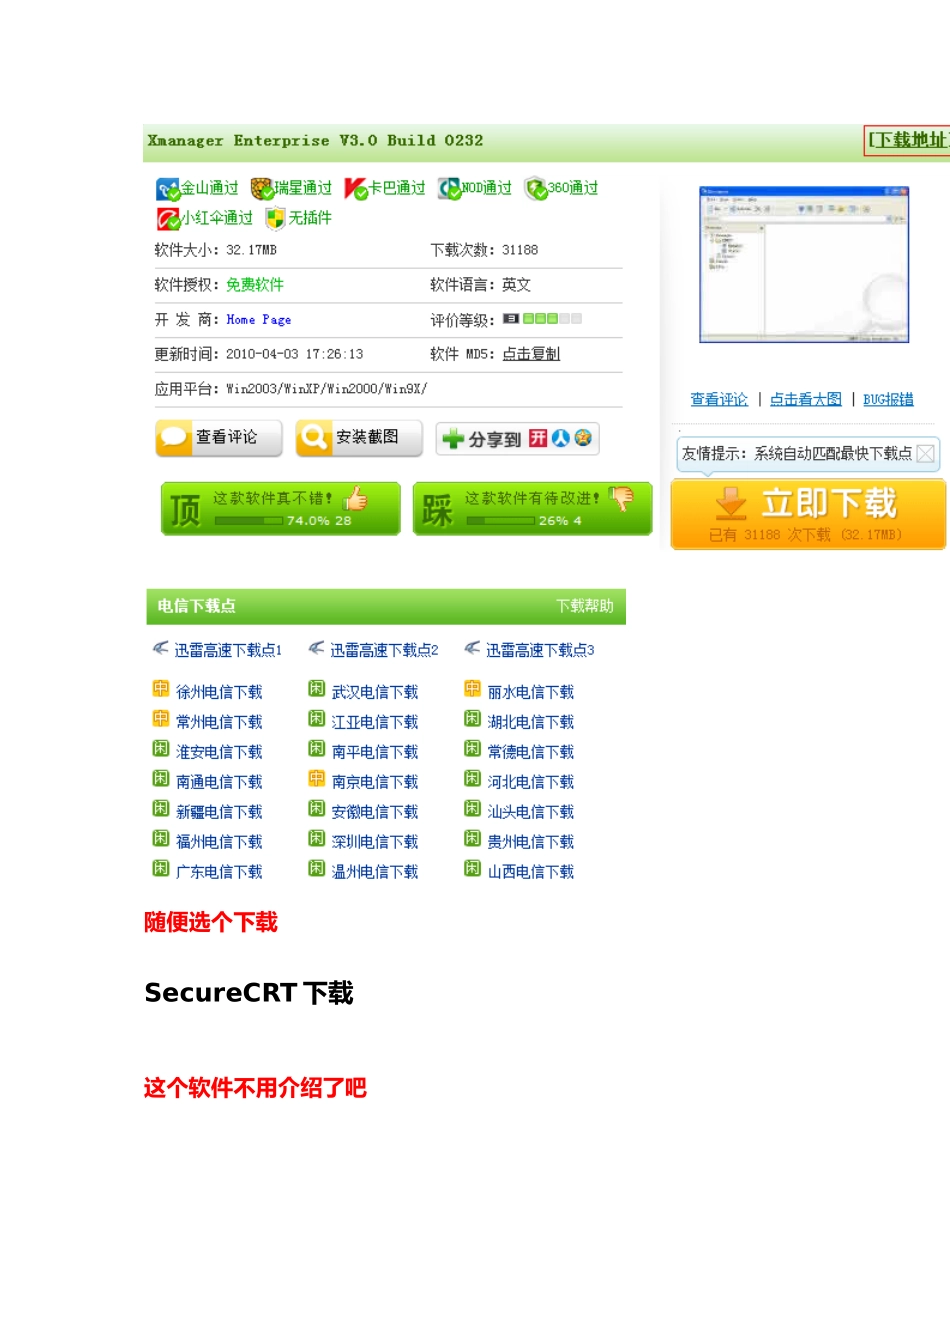This screenshot has width=950, height=1344.
Task: Click 常德电信下载 link
Action: coord(531,752)
